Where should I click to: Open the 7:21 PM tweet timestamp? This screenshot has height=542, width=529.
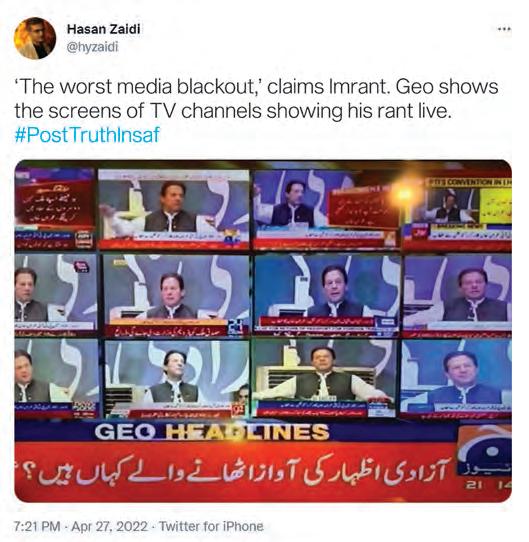(37, 526)
